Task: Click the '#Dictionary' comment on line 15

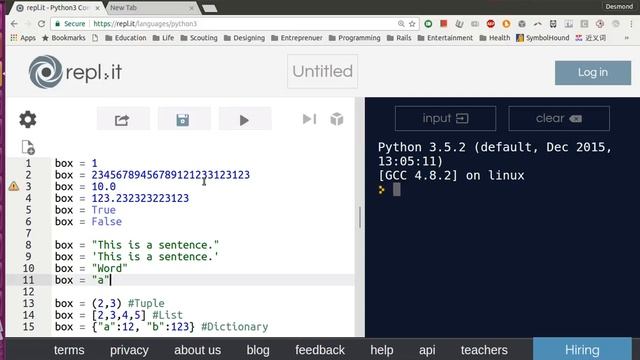Action: 235,327
